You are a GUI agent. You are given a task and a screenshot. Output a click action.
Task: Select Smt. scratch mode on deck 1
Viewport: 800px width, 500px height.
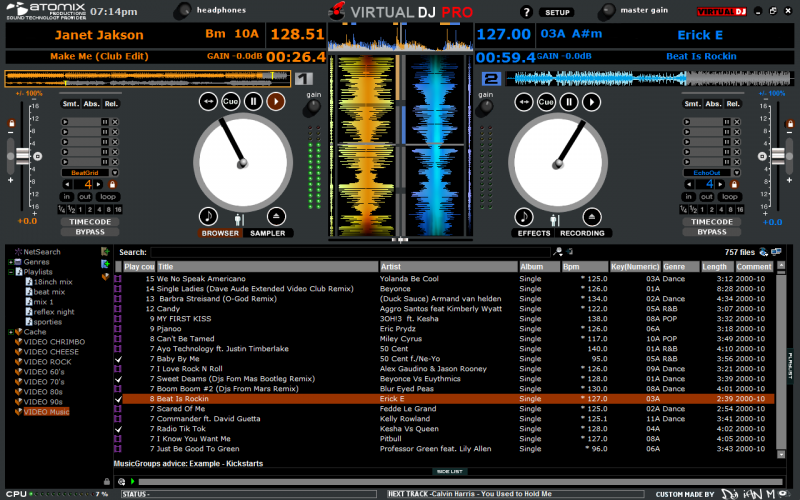click(70, 104)
